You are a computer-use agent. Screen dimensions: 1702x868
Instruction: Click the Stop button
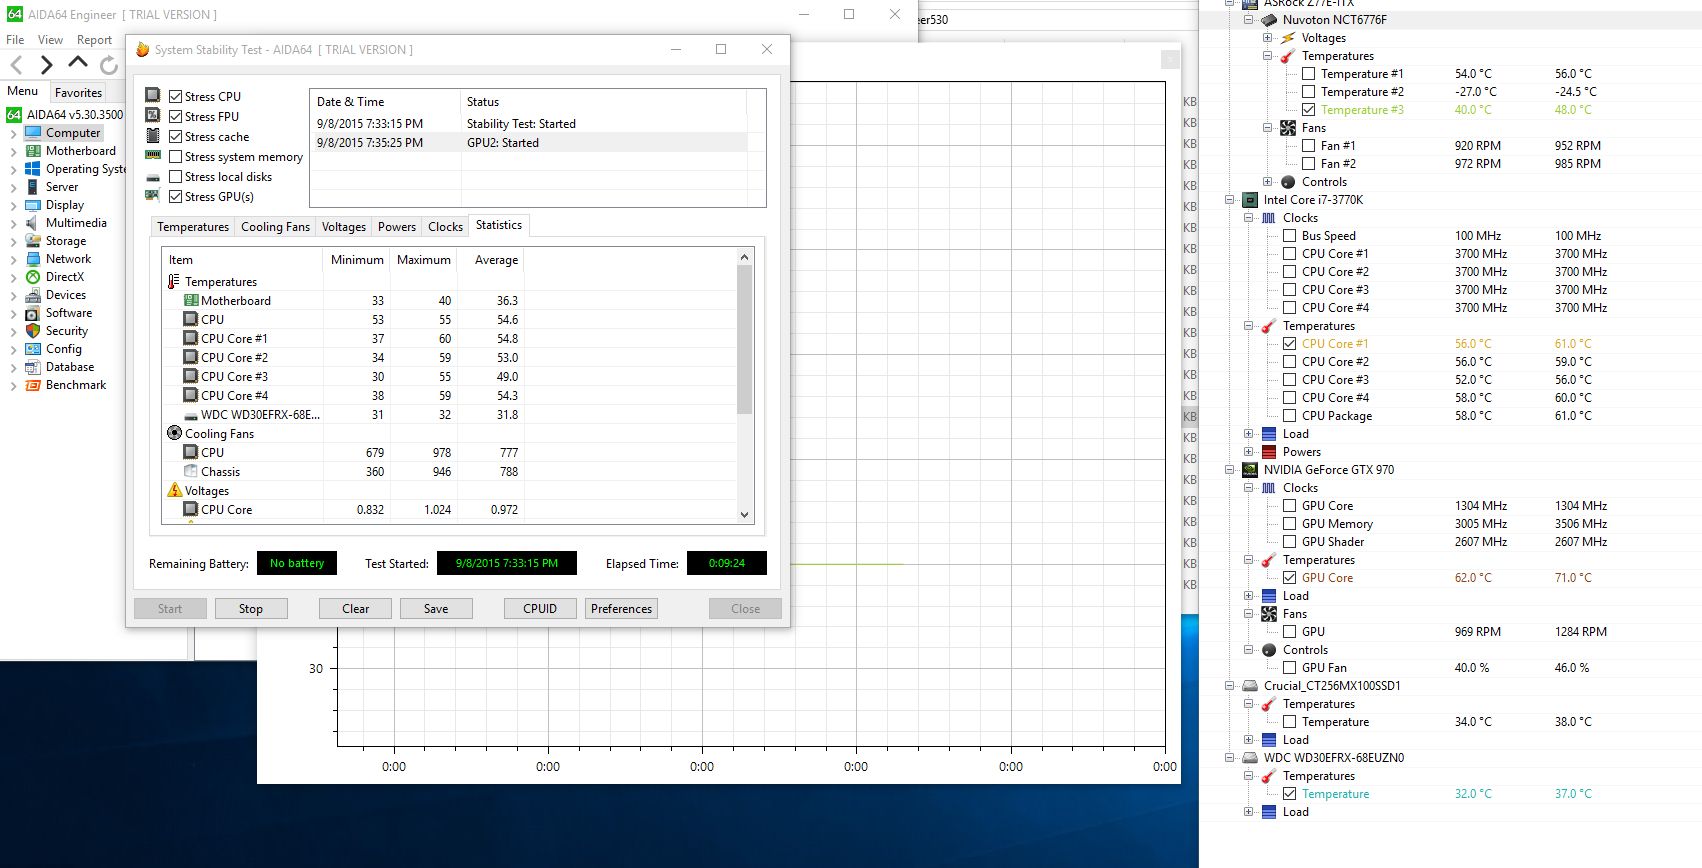pyautogui.click(x=251, y=608)
